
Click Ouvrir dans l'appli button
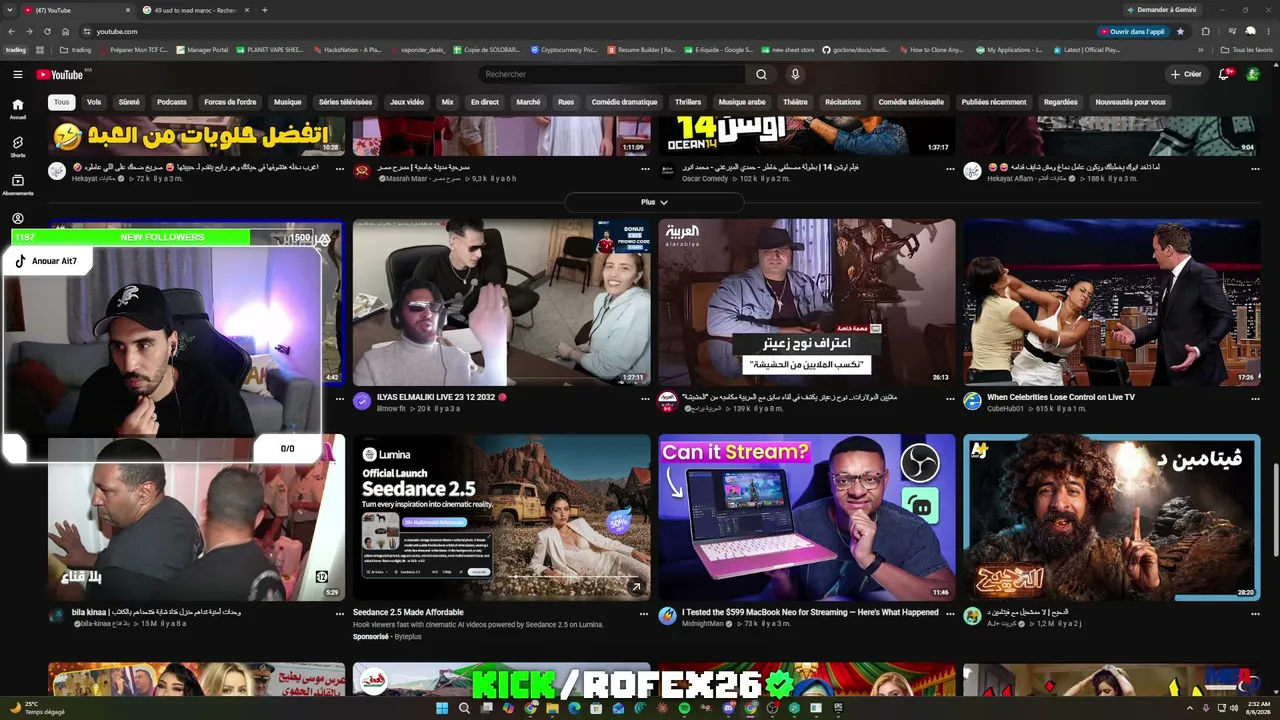tap(1132, 31)
